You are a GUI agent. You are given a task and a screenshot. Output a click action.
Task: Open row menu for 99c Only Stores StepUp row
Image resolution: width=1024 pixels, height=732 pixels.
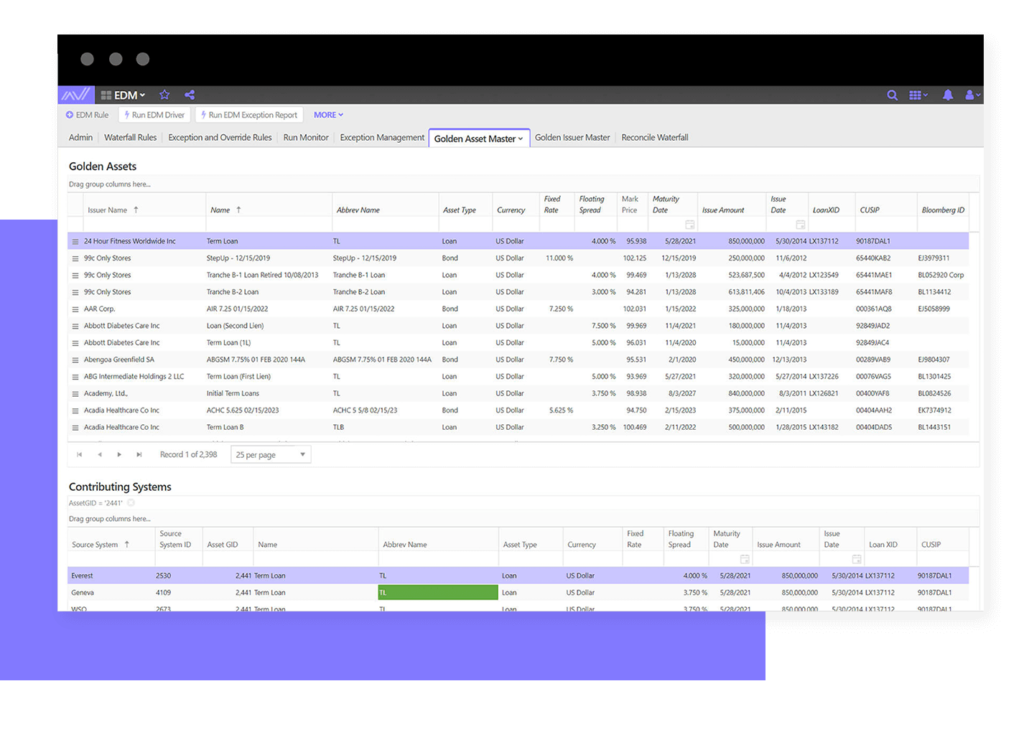(75, 259)
